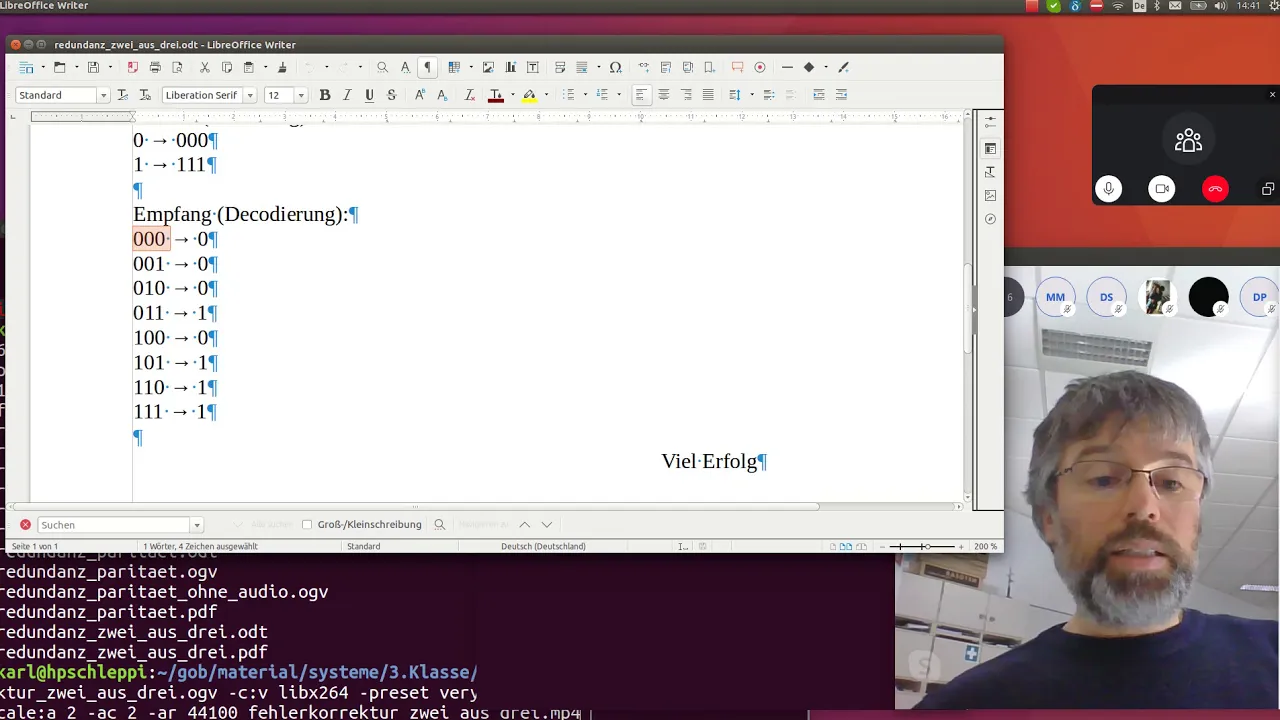Select the diamond Basic Shapes tool

[809, 67]
